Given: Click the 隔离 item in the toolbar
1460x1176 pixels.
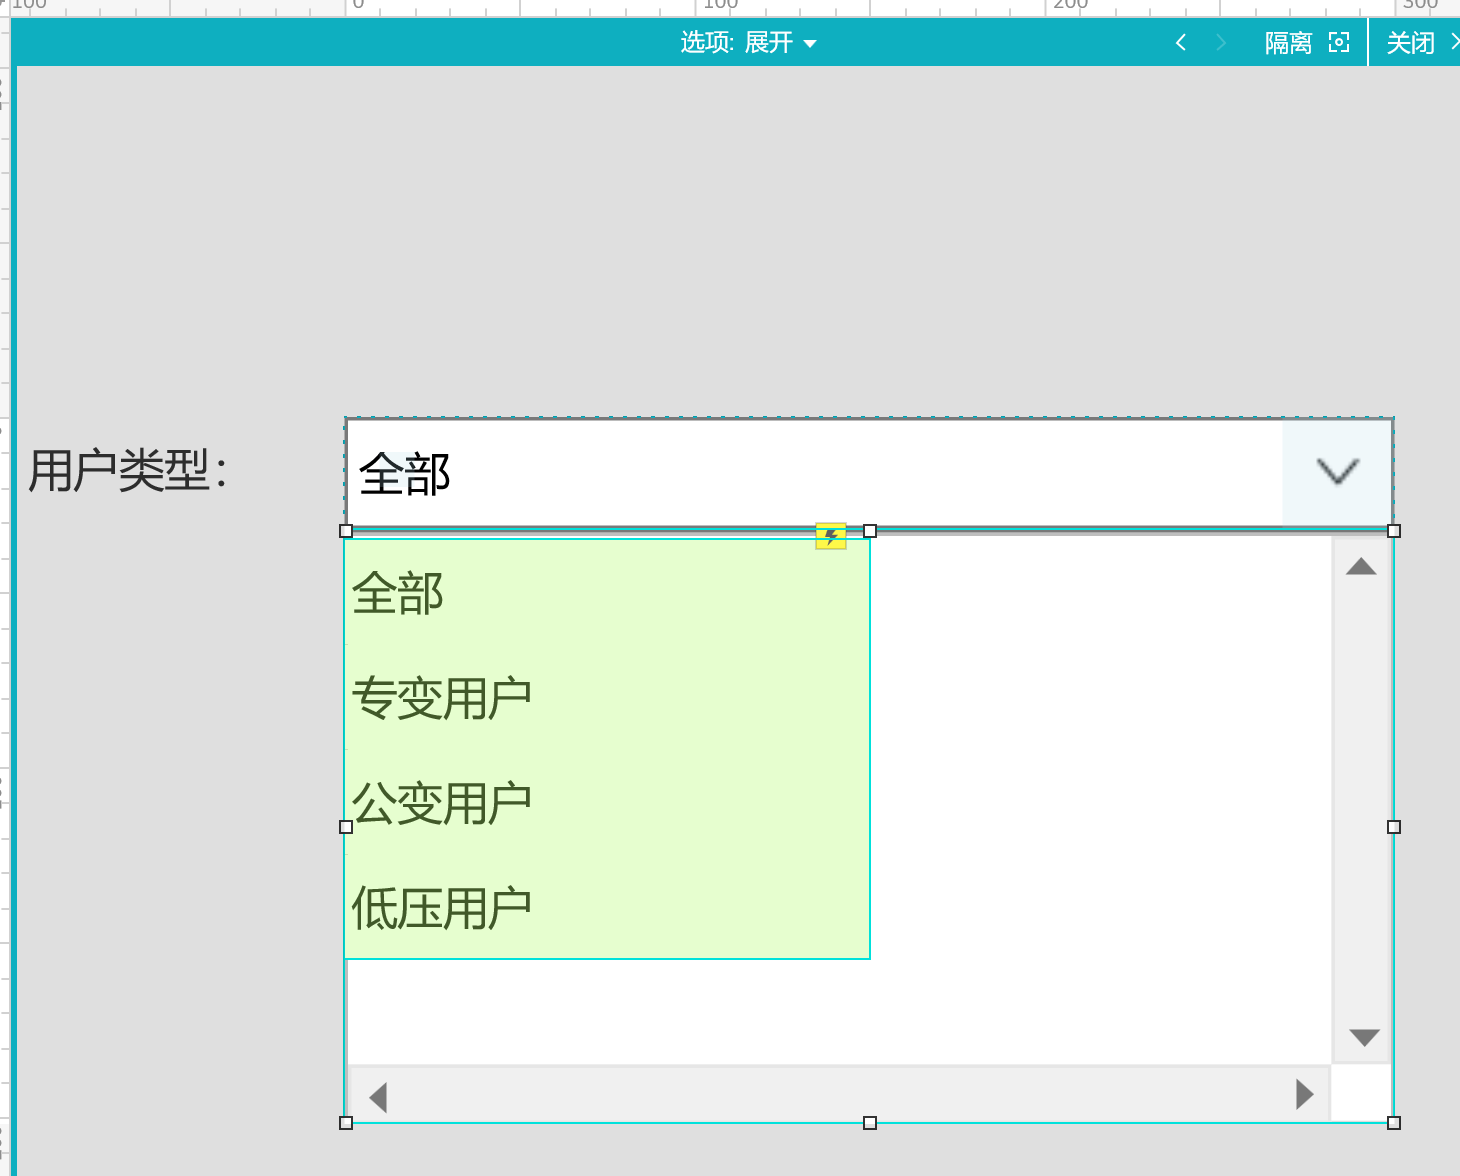Looking at the screenshot, I should pos(1288,42).
